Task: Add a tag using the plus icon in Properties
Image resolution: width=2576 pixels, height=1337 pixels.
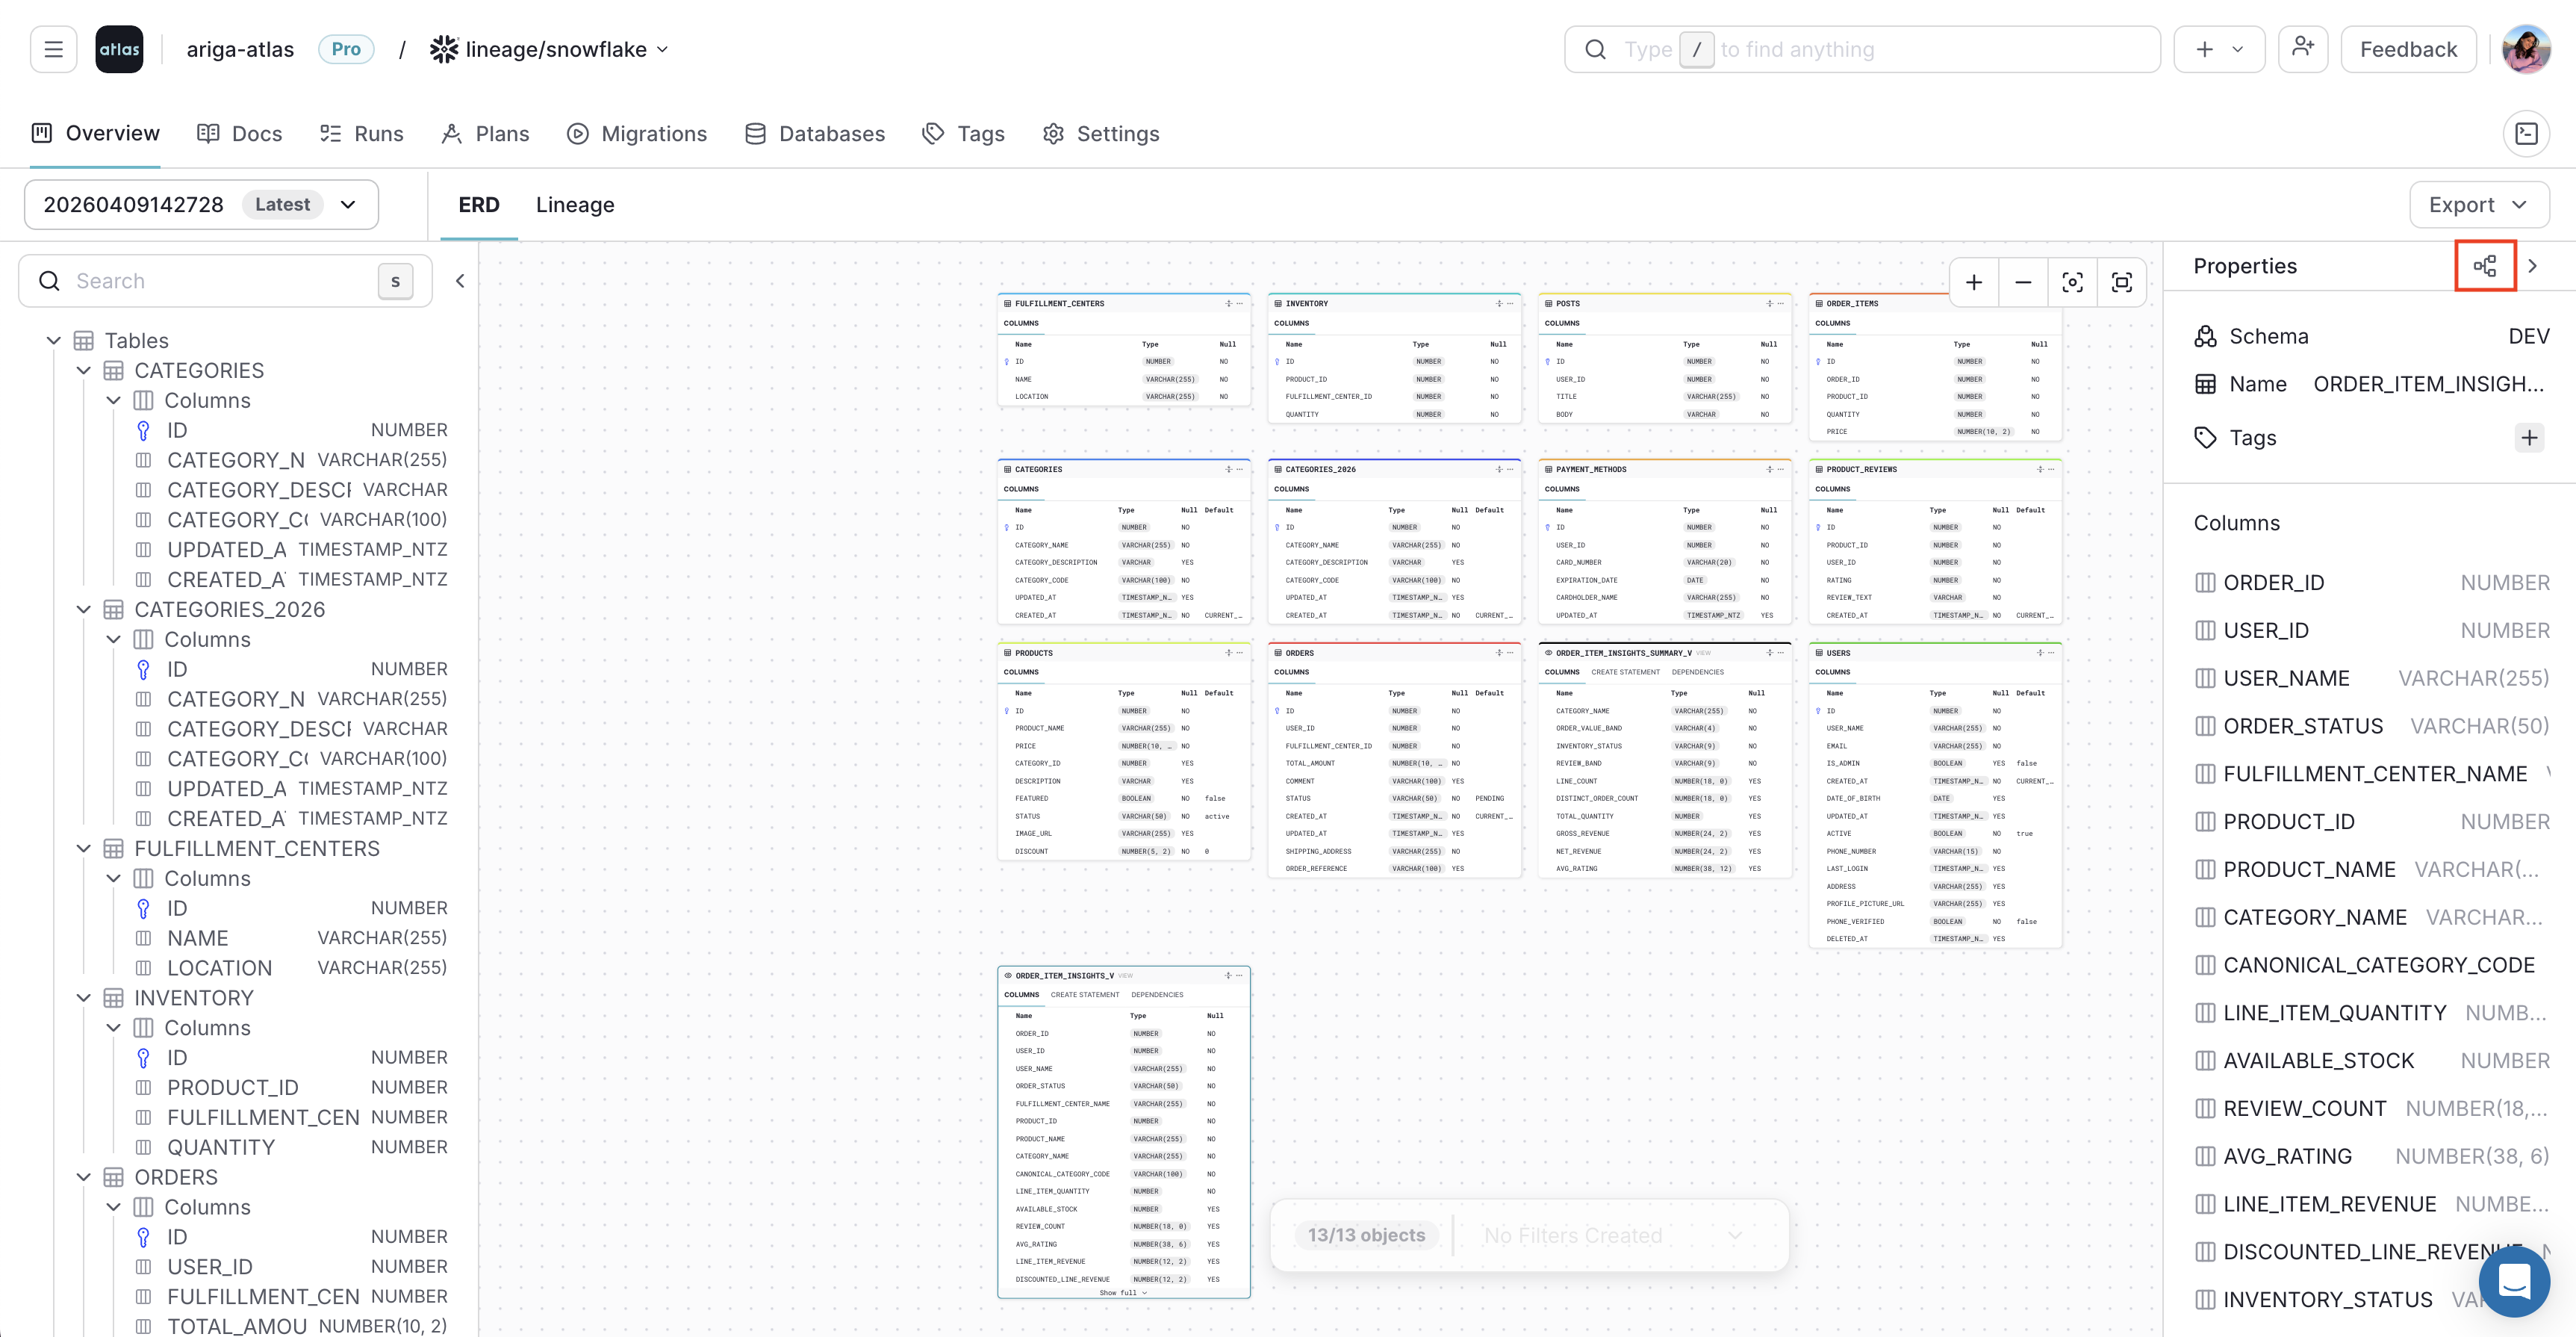Action: click(x=2530, y=437)
